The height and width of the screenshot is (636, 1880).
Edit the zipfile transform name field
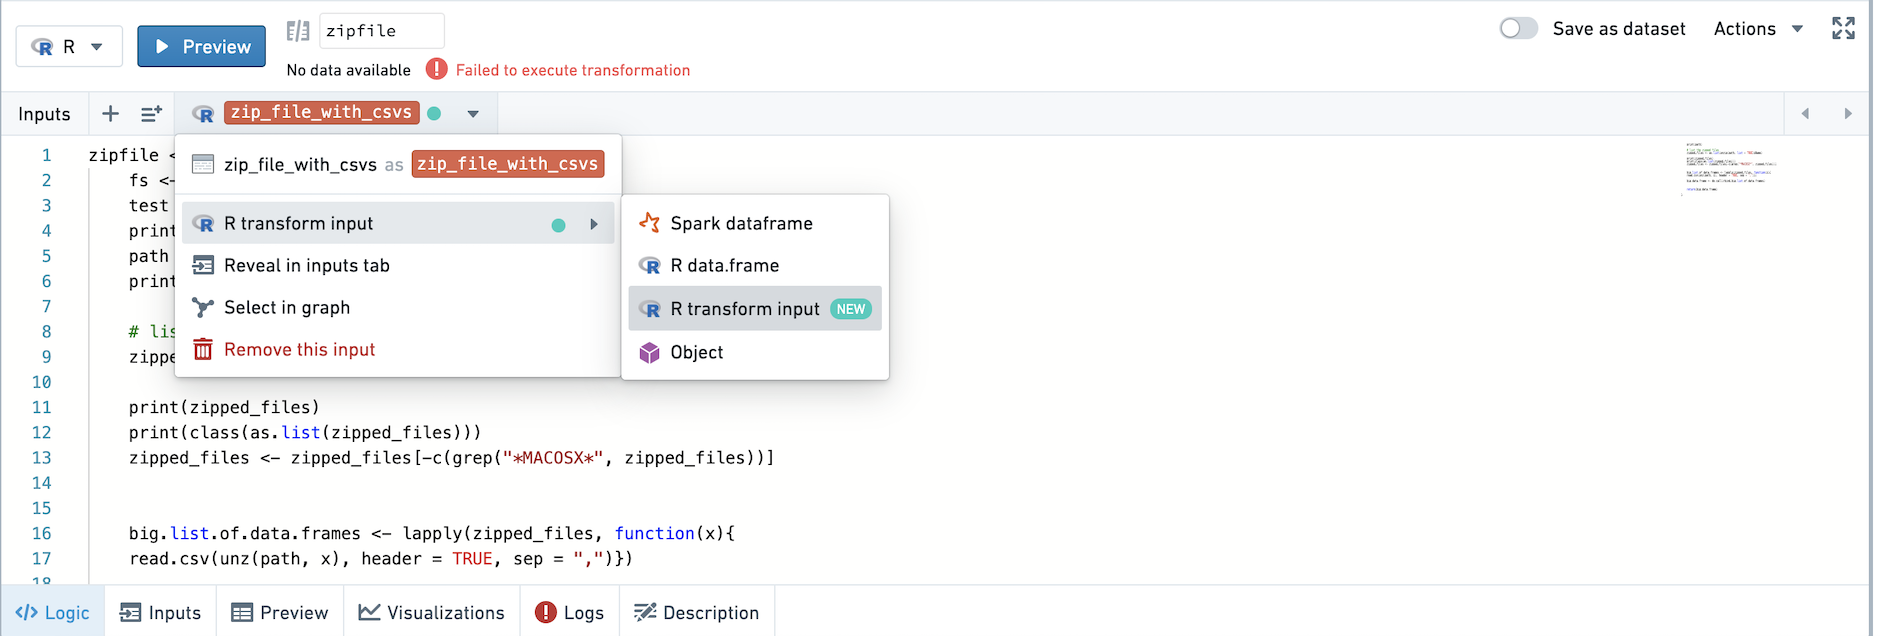pyautogui.click(x=381, y=31)
